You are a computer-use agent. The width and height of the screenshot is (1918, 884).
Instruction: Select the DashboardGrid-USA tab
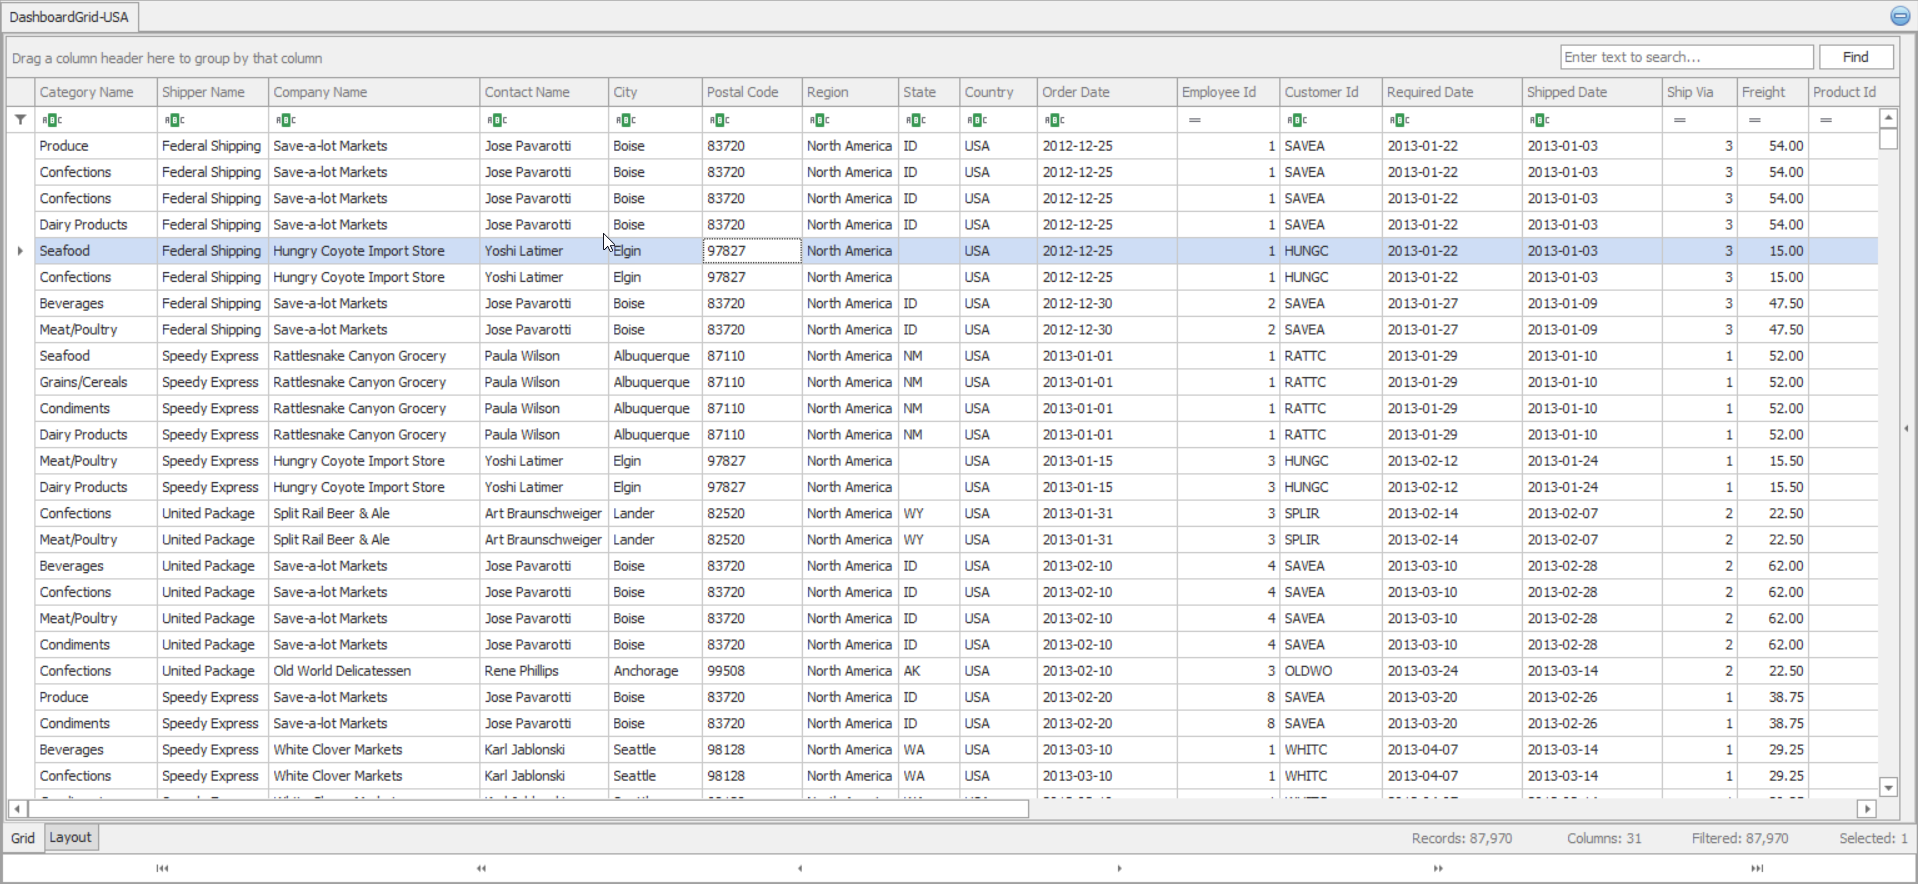click(x=69, y=17)
